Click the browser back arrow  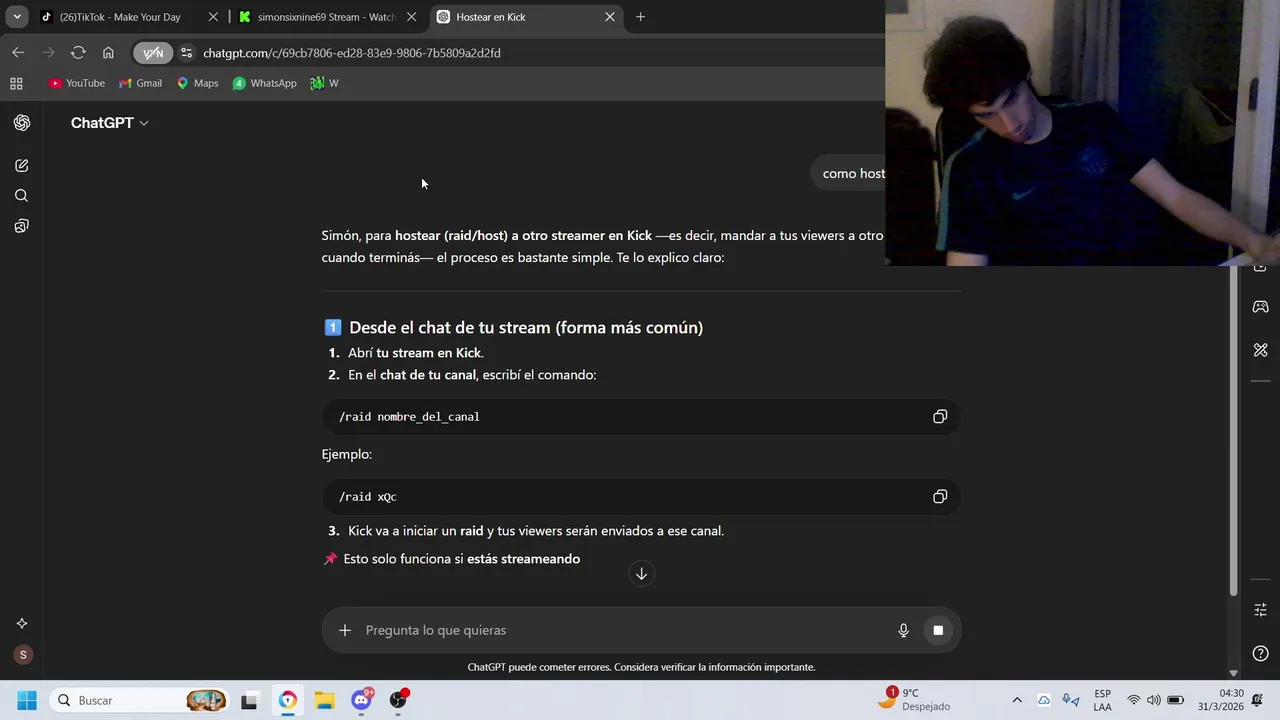click(18, 53)
